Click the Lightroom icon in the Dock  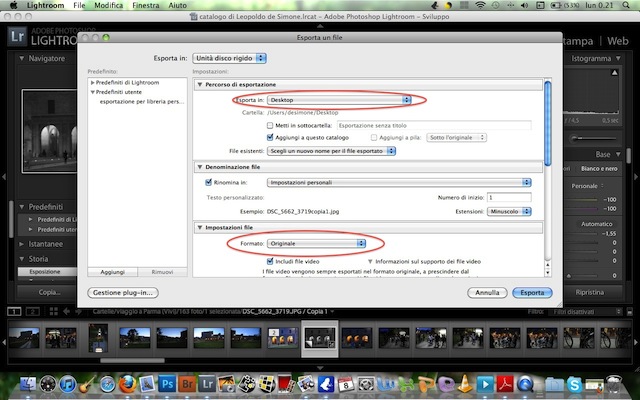pos(207,384)
